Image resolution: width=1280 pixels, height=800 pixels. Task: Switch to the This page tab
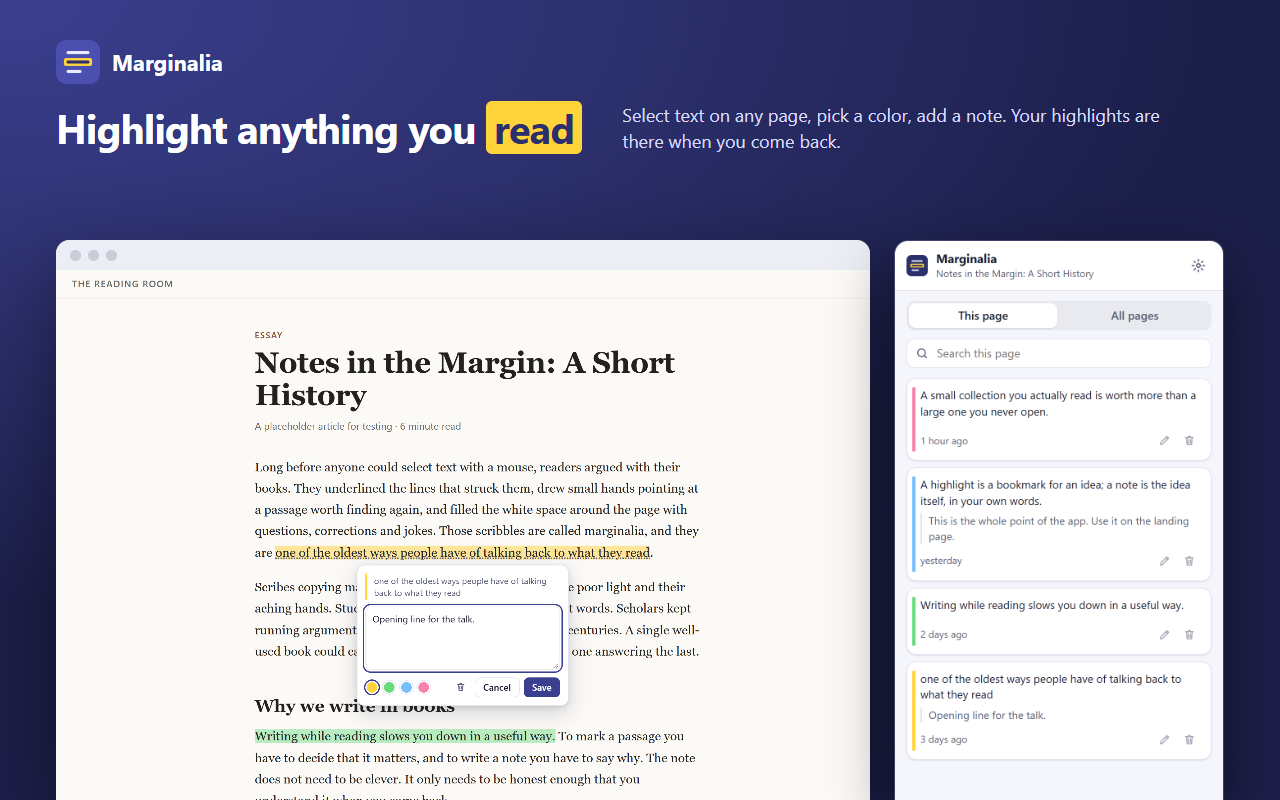click(x=983, y=316)
